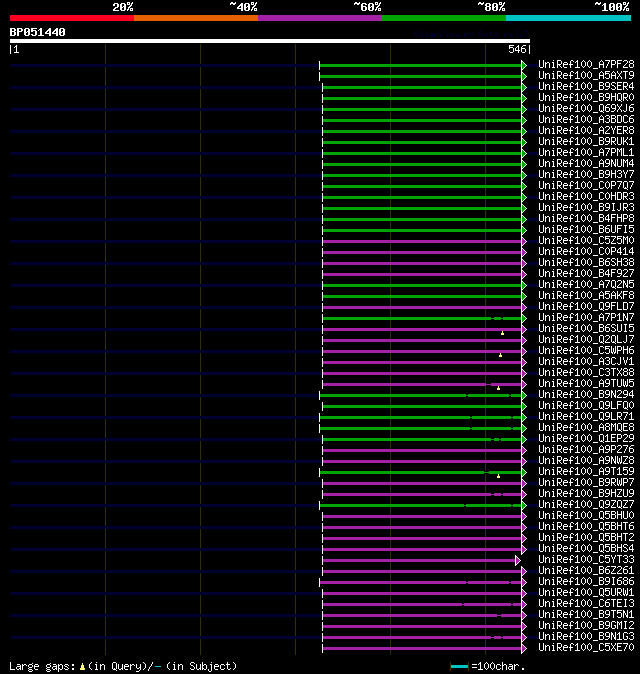This screenshot has height=674, width=640.
Task: Select UniRef100_A2YER8 label
Action: click(x=586, y=130)
